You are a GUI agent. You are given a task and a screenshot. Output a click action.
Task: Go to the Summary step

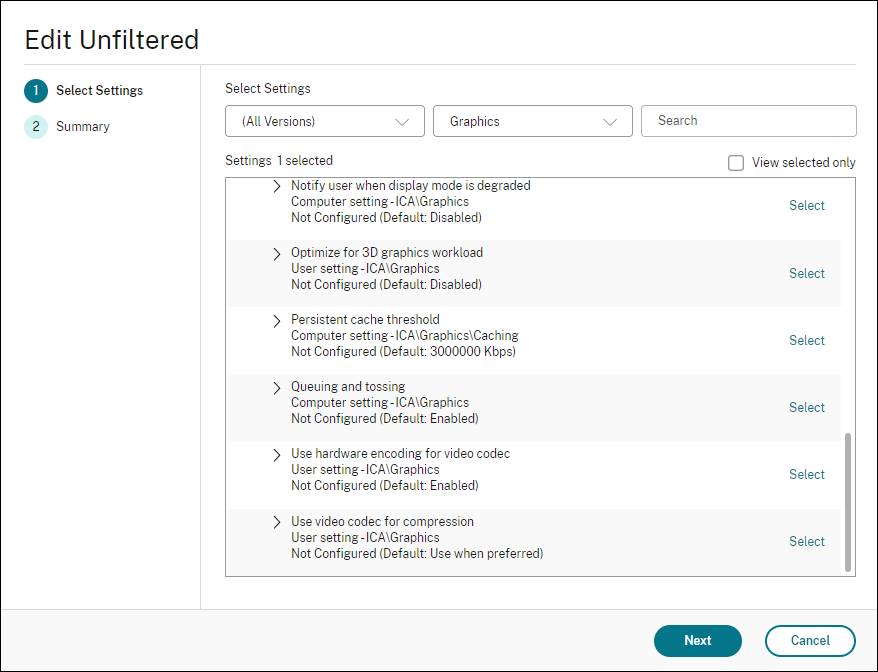(82, 127)
